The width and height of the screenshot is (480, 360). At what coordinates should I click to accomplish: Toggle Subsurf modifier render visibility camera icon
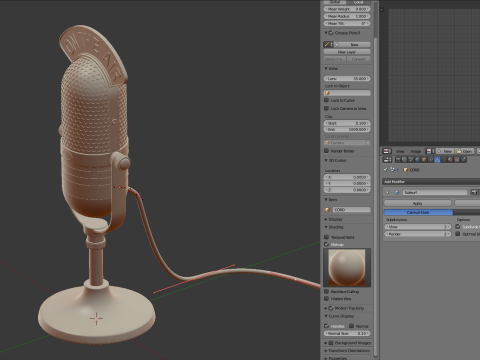pos(474,192)
